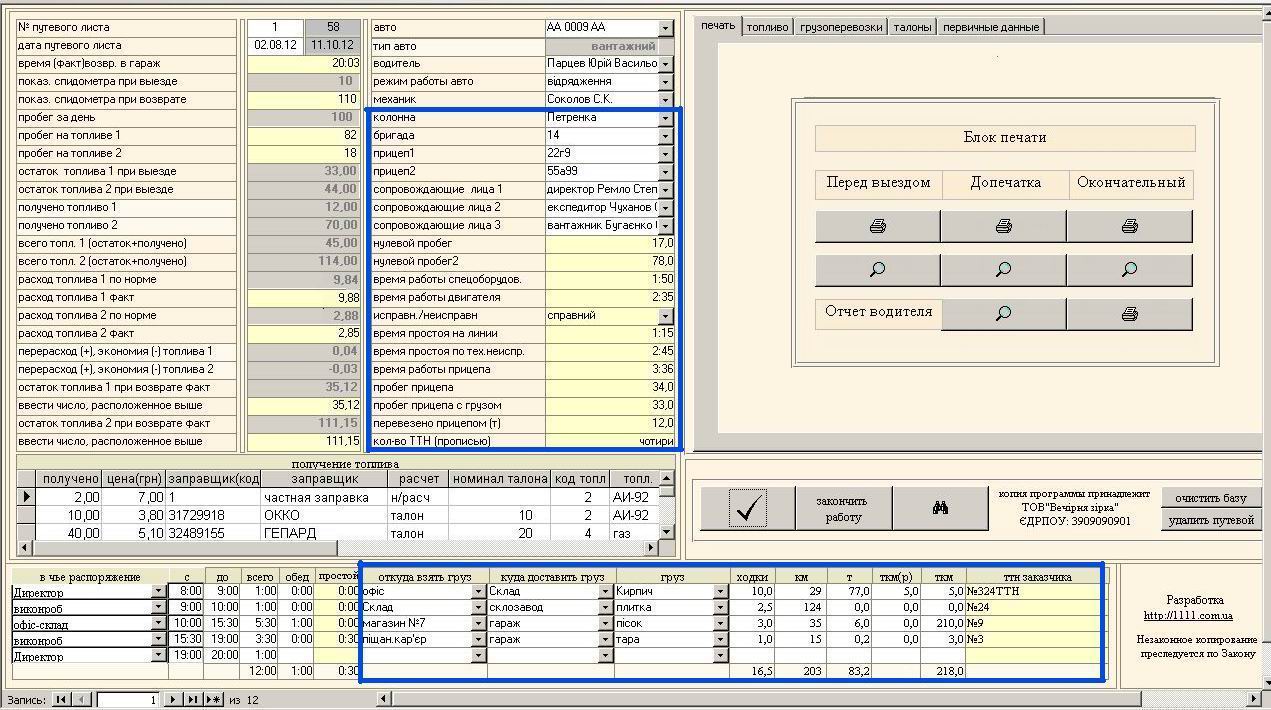Print the 'Окончательный' waybill version
The height and width of the screenshot is (710, 1271).
pyautogui.click(x=1129, y=226)
